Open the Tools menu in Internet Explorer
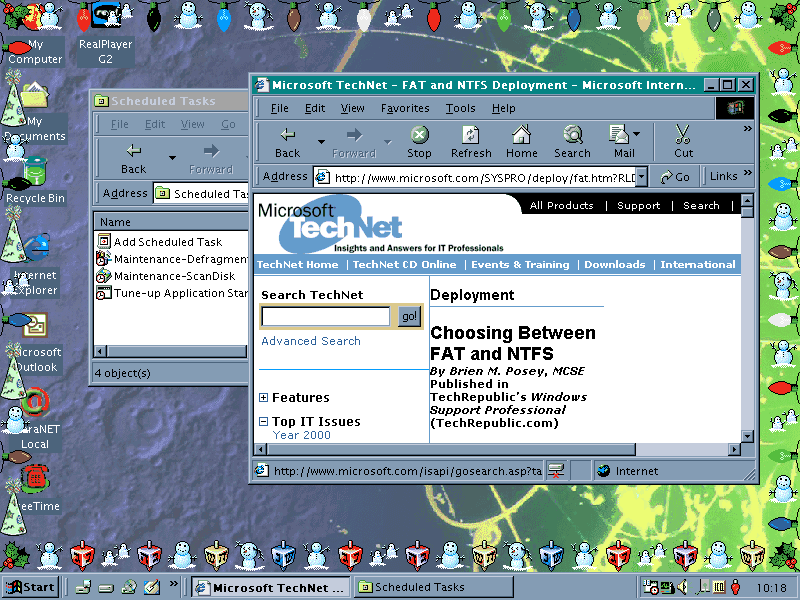The width and height of the screenshot is (800, 600). [461, 108]
